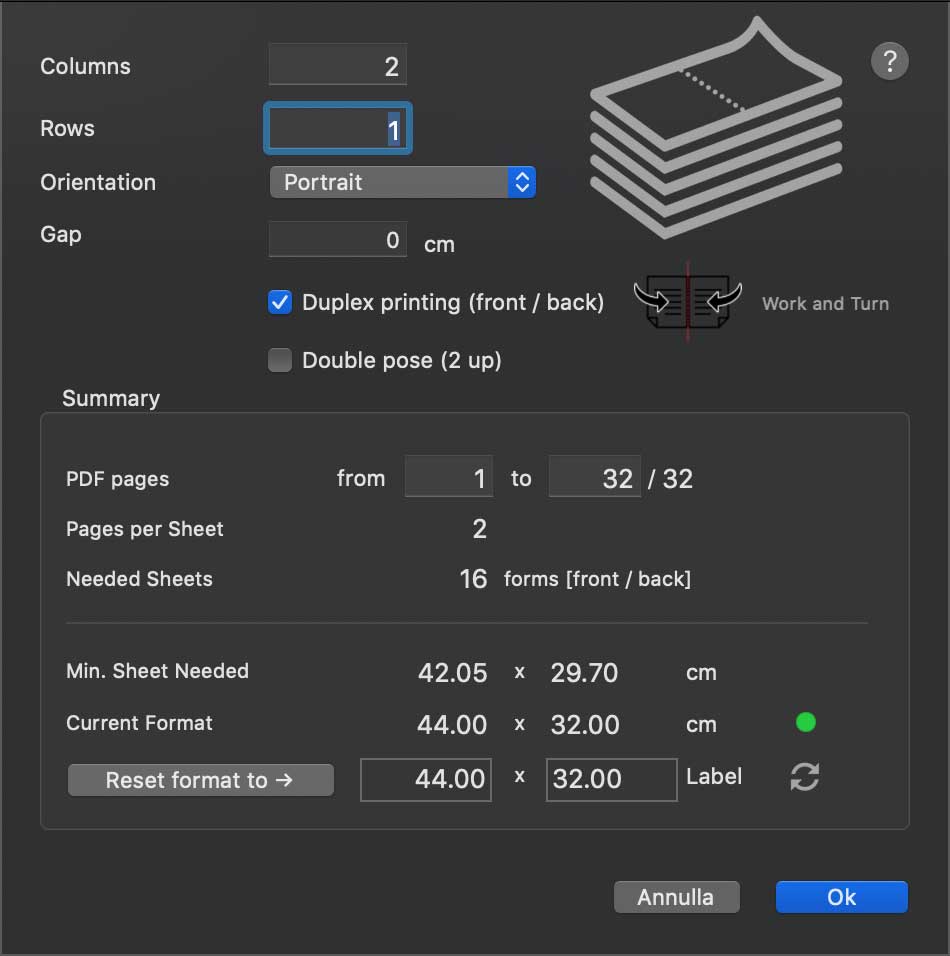The image size is (950, 956).
Task: Enable Double pose (2 up)
Action: tap(280, 360)
